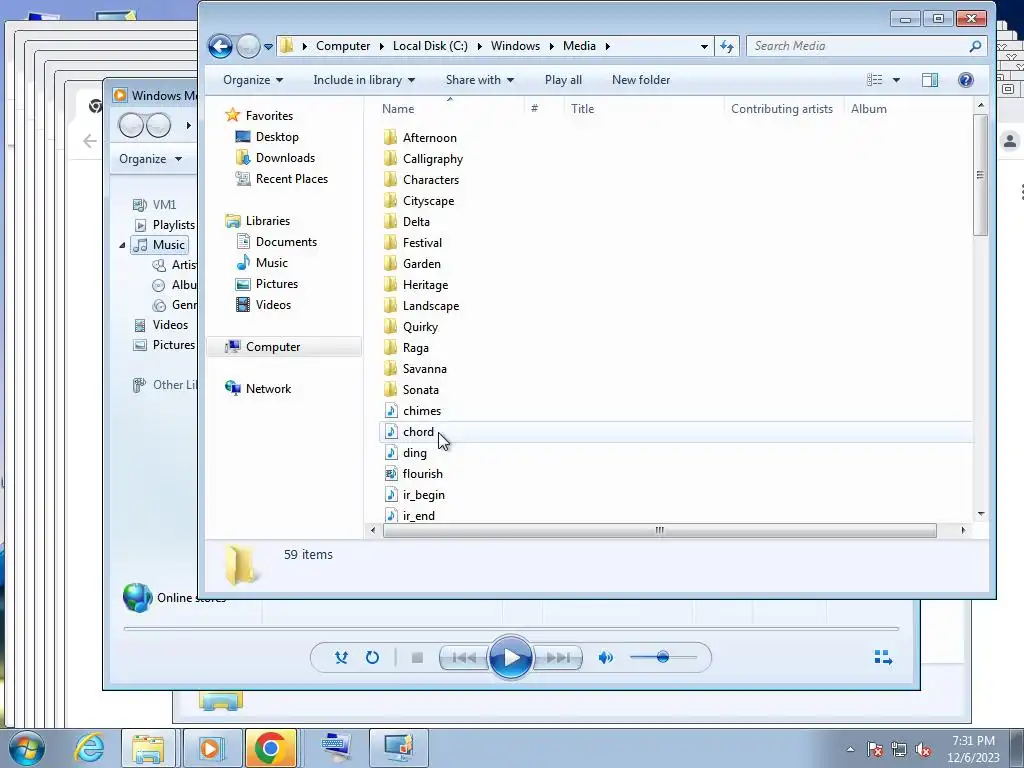Open the Documents library
This screenshot has width=1024, height=768.
click(286, 242)
